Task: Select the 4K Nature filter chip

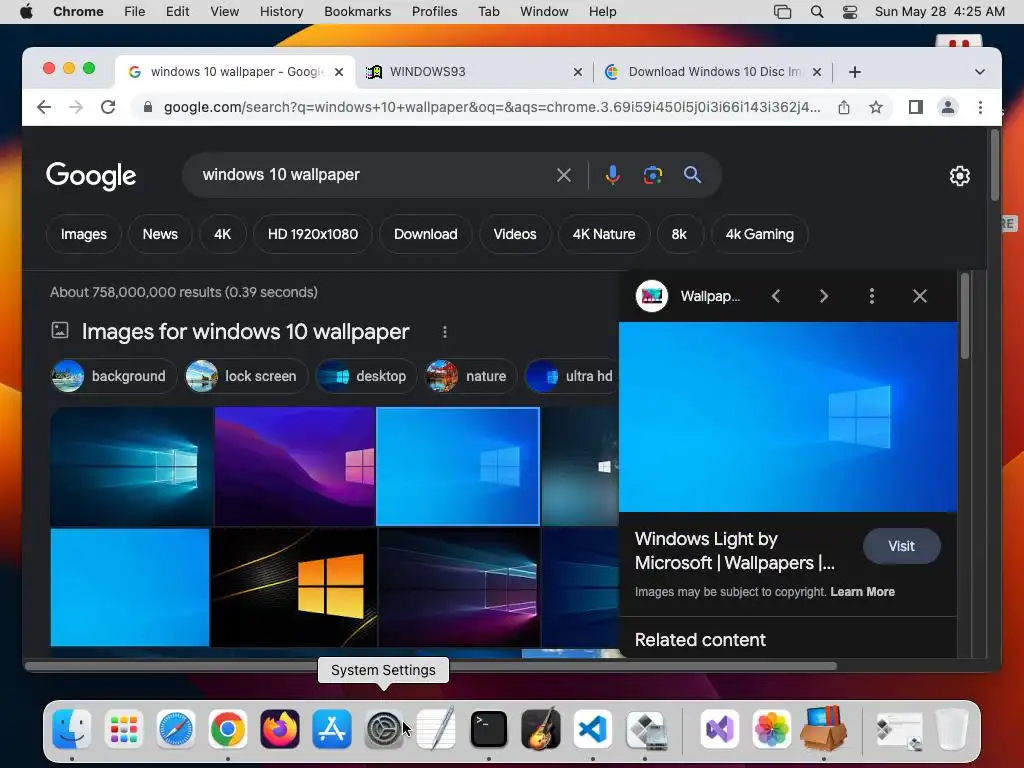Action: [x=604, y=234]
